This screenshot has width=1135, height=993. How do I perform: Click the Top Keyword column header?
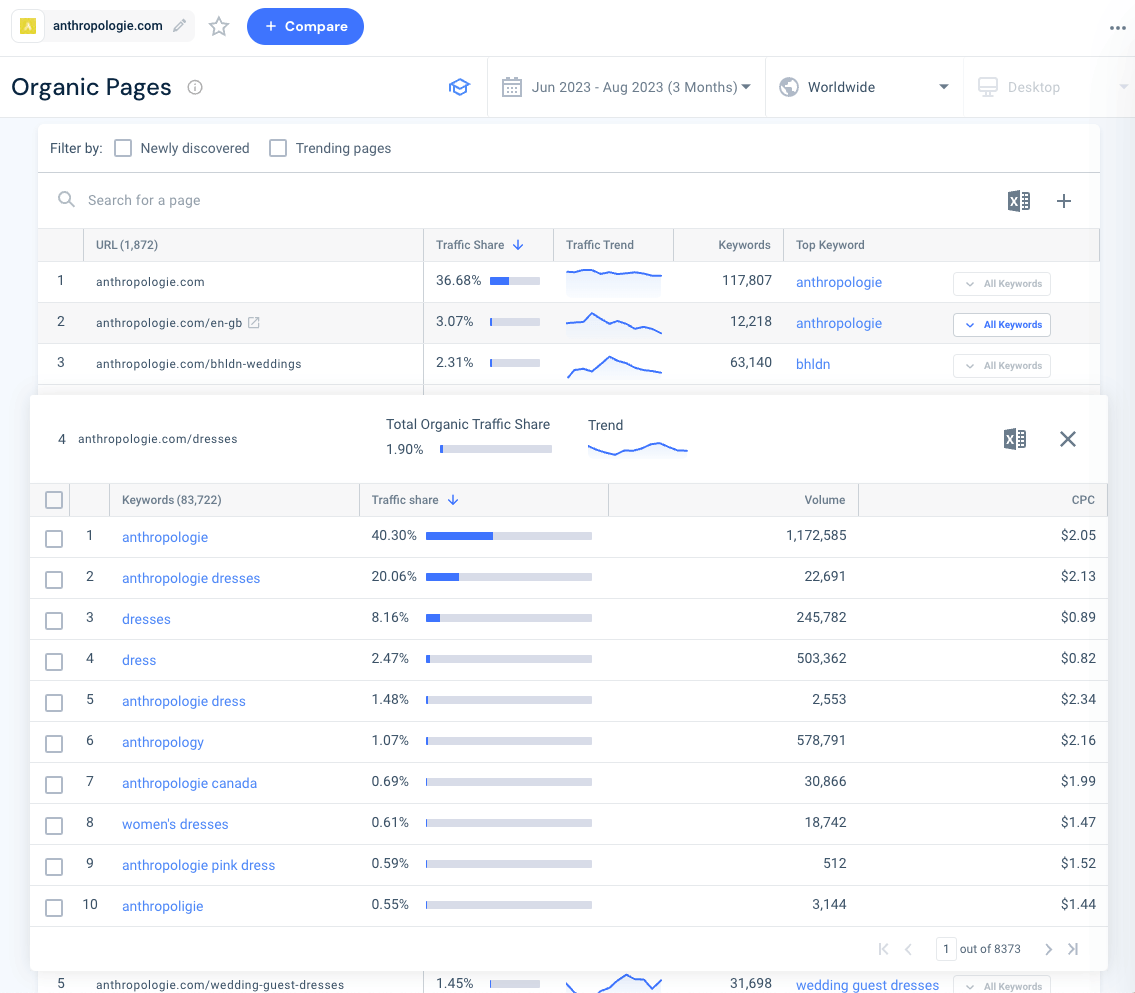point(830,245)
